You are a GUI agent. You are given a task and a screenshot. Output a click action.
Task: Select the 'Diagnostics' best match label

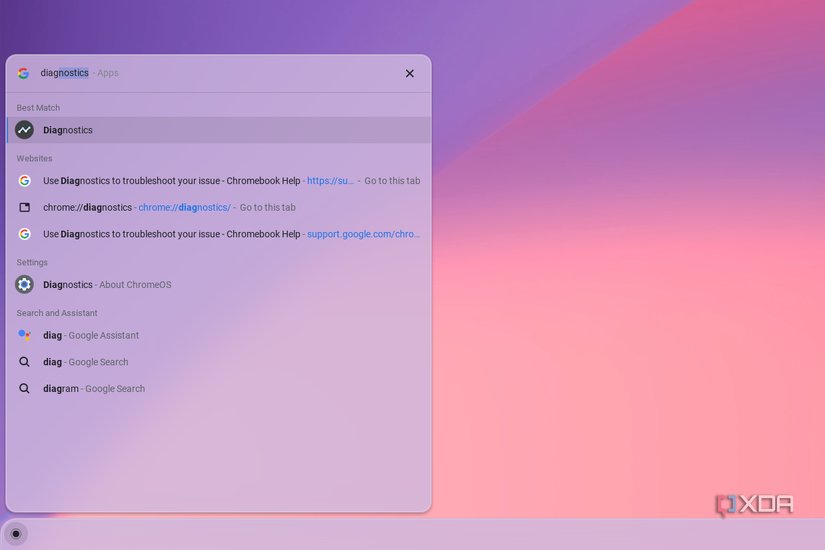(68, 130)
